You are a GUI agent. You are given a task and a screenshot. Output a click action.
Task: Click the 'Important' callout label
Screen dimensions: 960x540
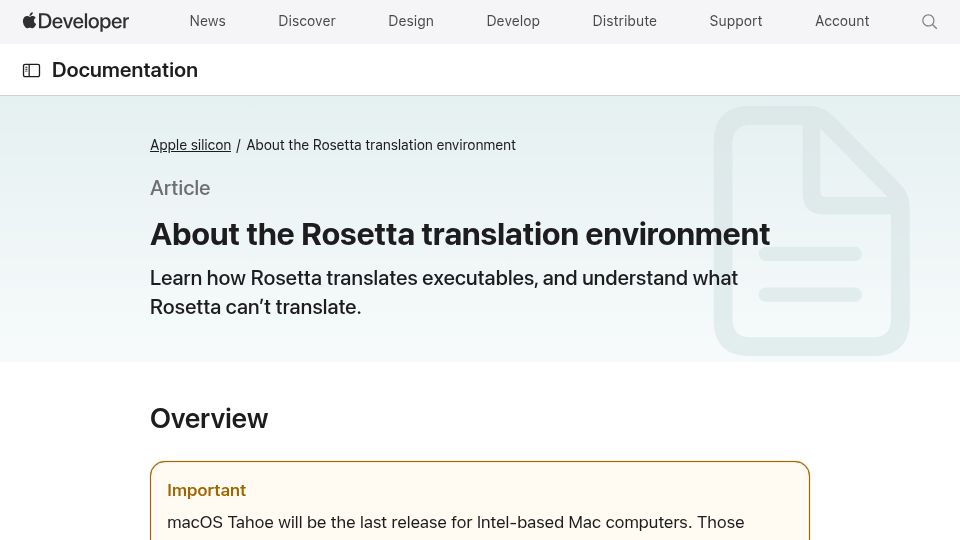pyautogui.click(x=206, y=490)
